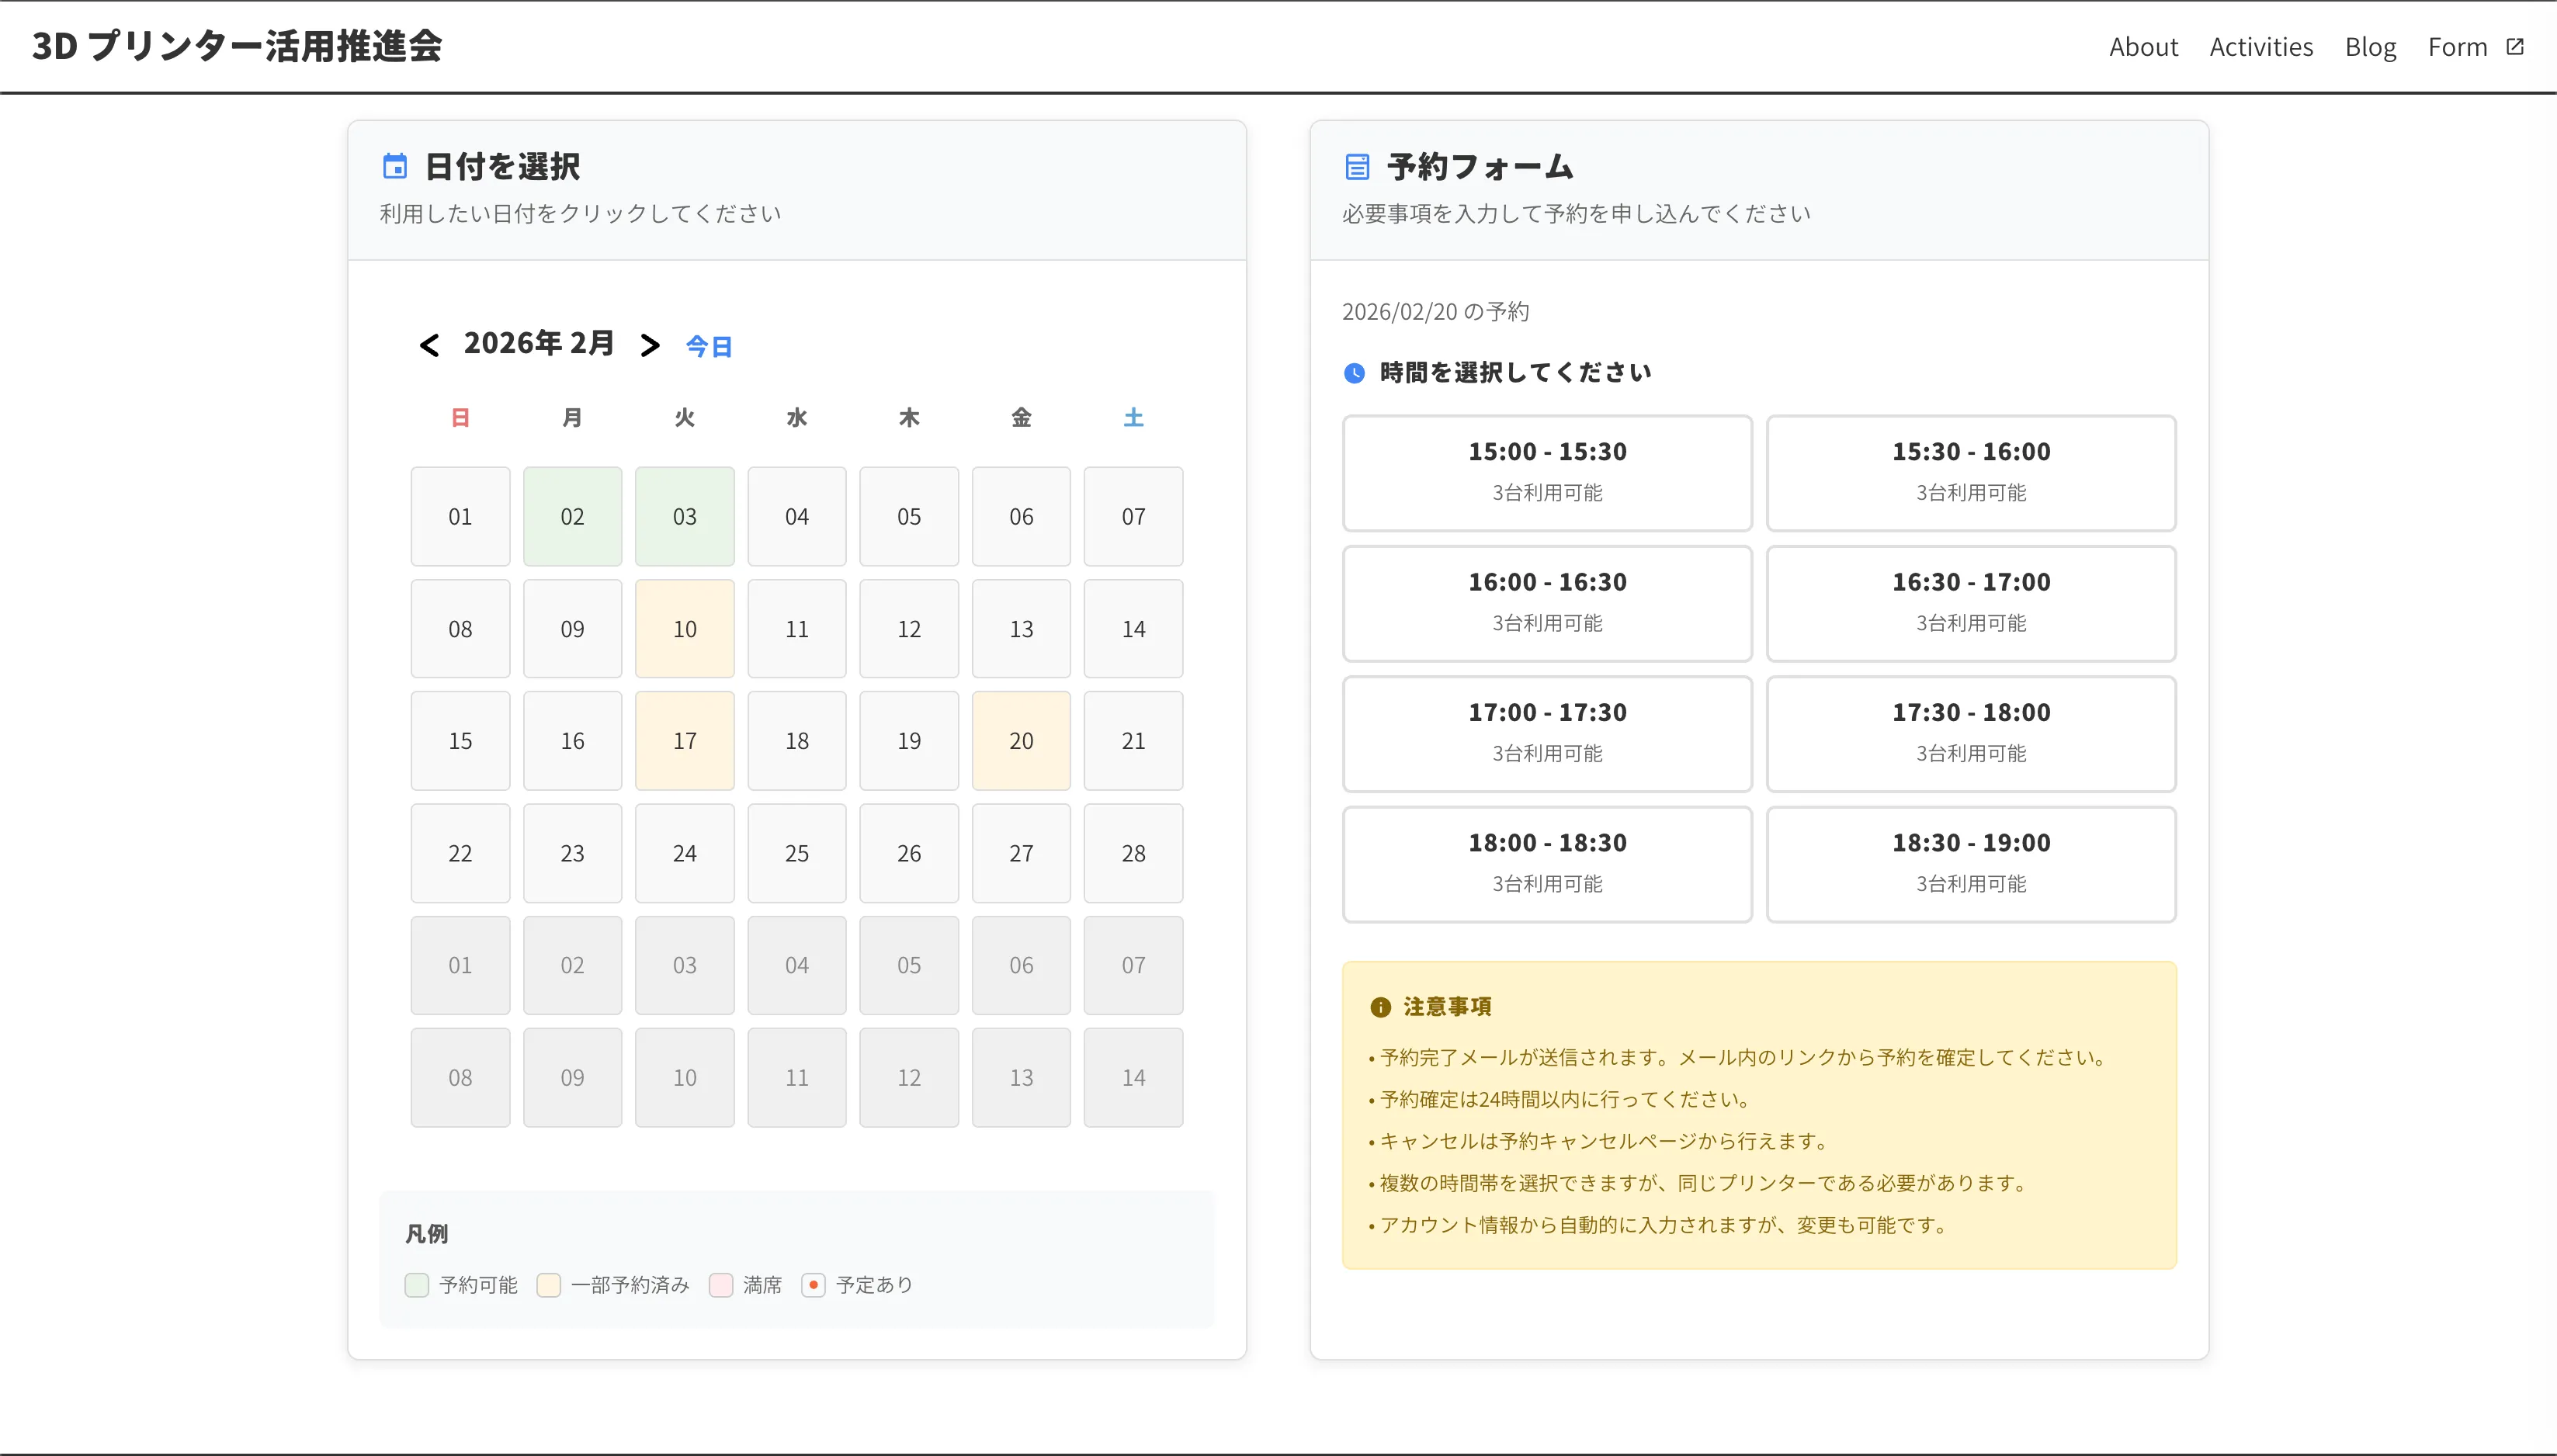The height and width of the screenshot is (1456, 2557).
Task: Select calendar date 28
Action: [1133, 853]
